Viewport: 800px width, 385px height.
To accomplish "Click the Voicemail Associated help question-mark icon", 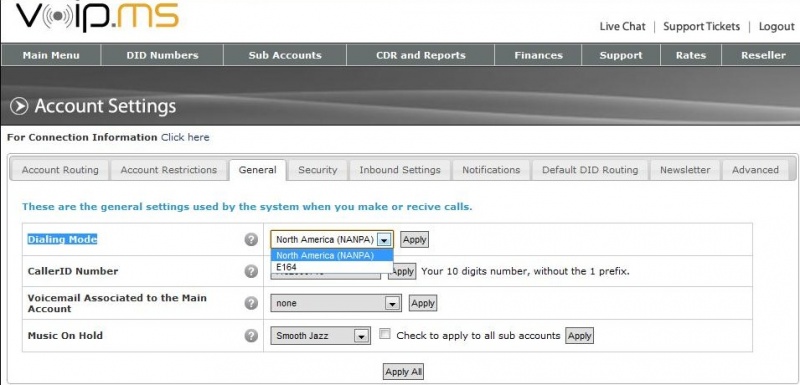I will [251, 303].
